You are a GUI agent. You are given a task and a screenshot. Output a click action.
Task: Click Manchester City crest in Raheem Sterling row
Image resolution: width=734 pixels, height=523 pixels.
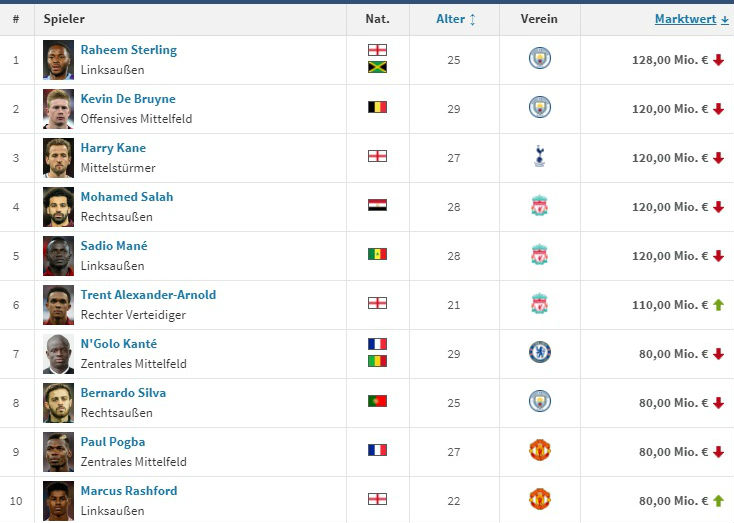click(539, 59)
